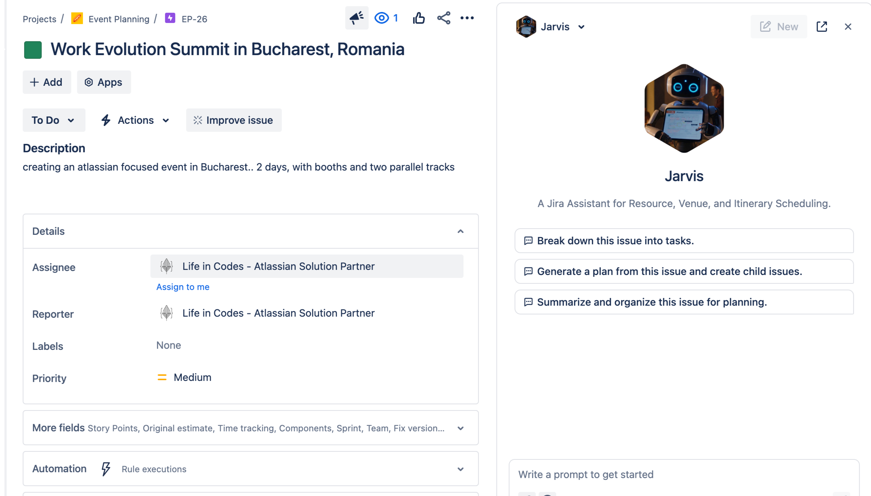This screenshot has width=871, height=496.
Task: Go to the Event Planning breadcrumb
Action: (118, 19)
